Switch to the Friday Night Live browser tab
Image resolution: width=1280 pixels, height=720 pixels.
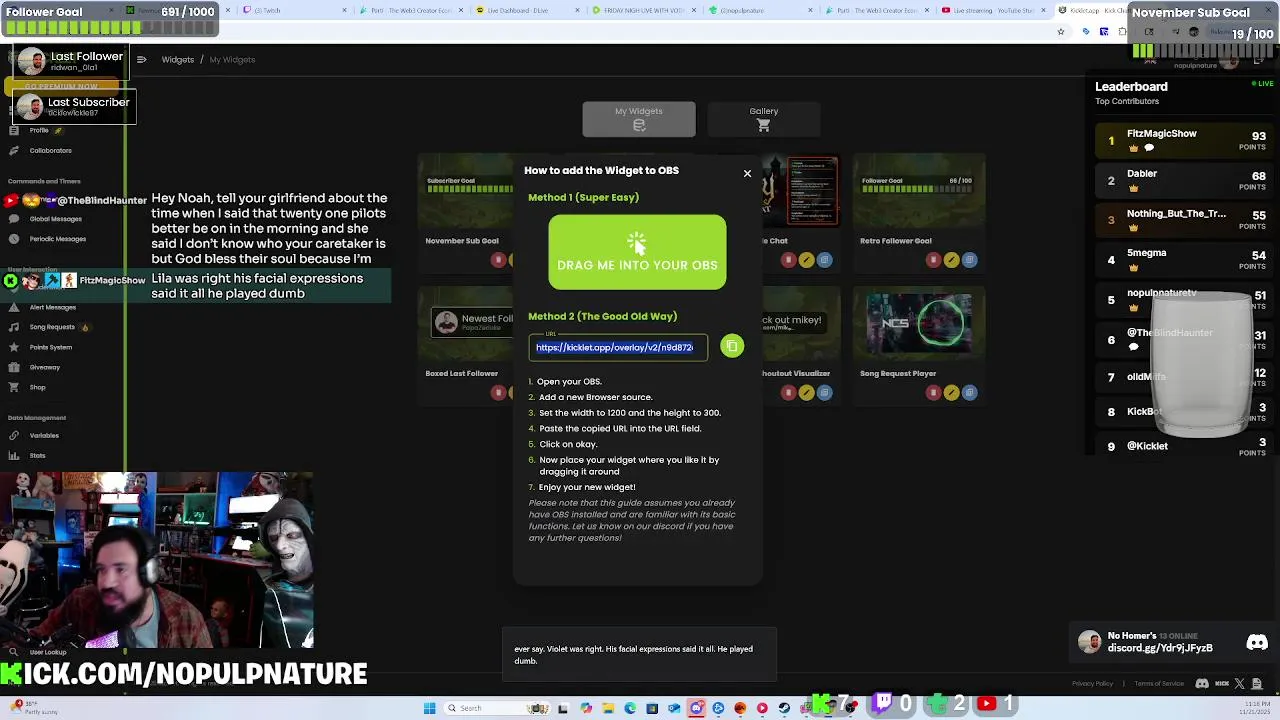[644, 10]
